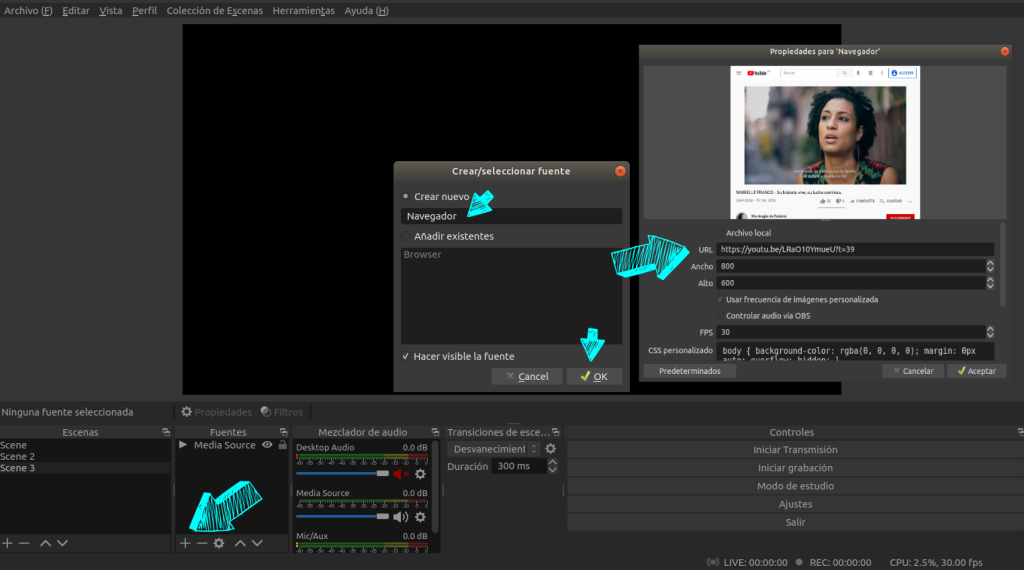The image size is (1024, 570).
Task: Enable Controlar audio vía OBS checkbox
Action: [x=720, y=315]
